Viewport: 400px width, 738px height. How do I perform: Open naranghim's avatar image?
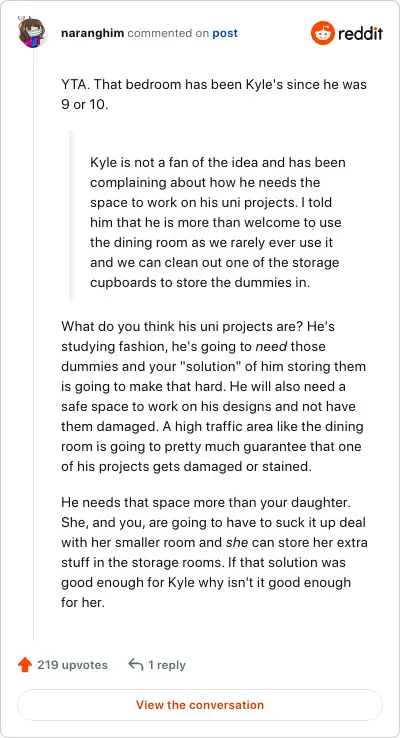coord(31,32)
